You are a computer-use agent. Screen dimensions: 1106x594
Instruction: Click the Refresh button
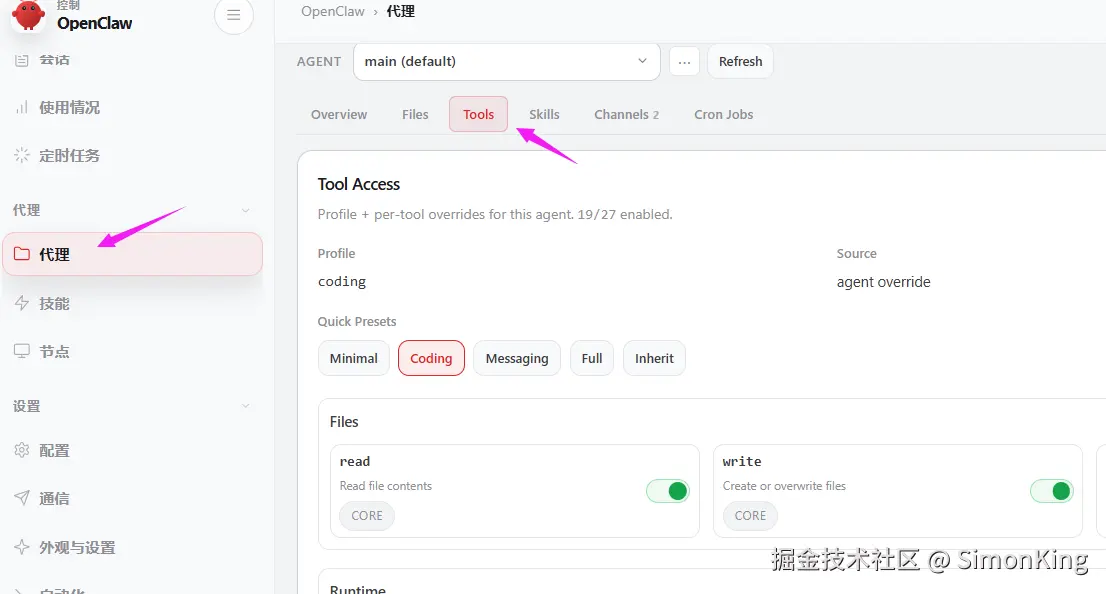pyautogui.click(x=740, y=61)
